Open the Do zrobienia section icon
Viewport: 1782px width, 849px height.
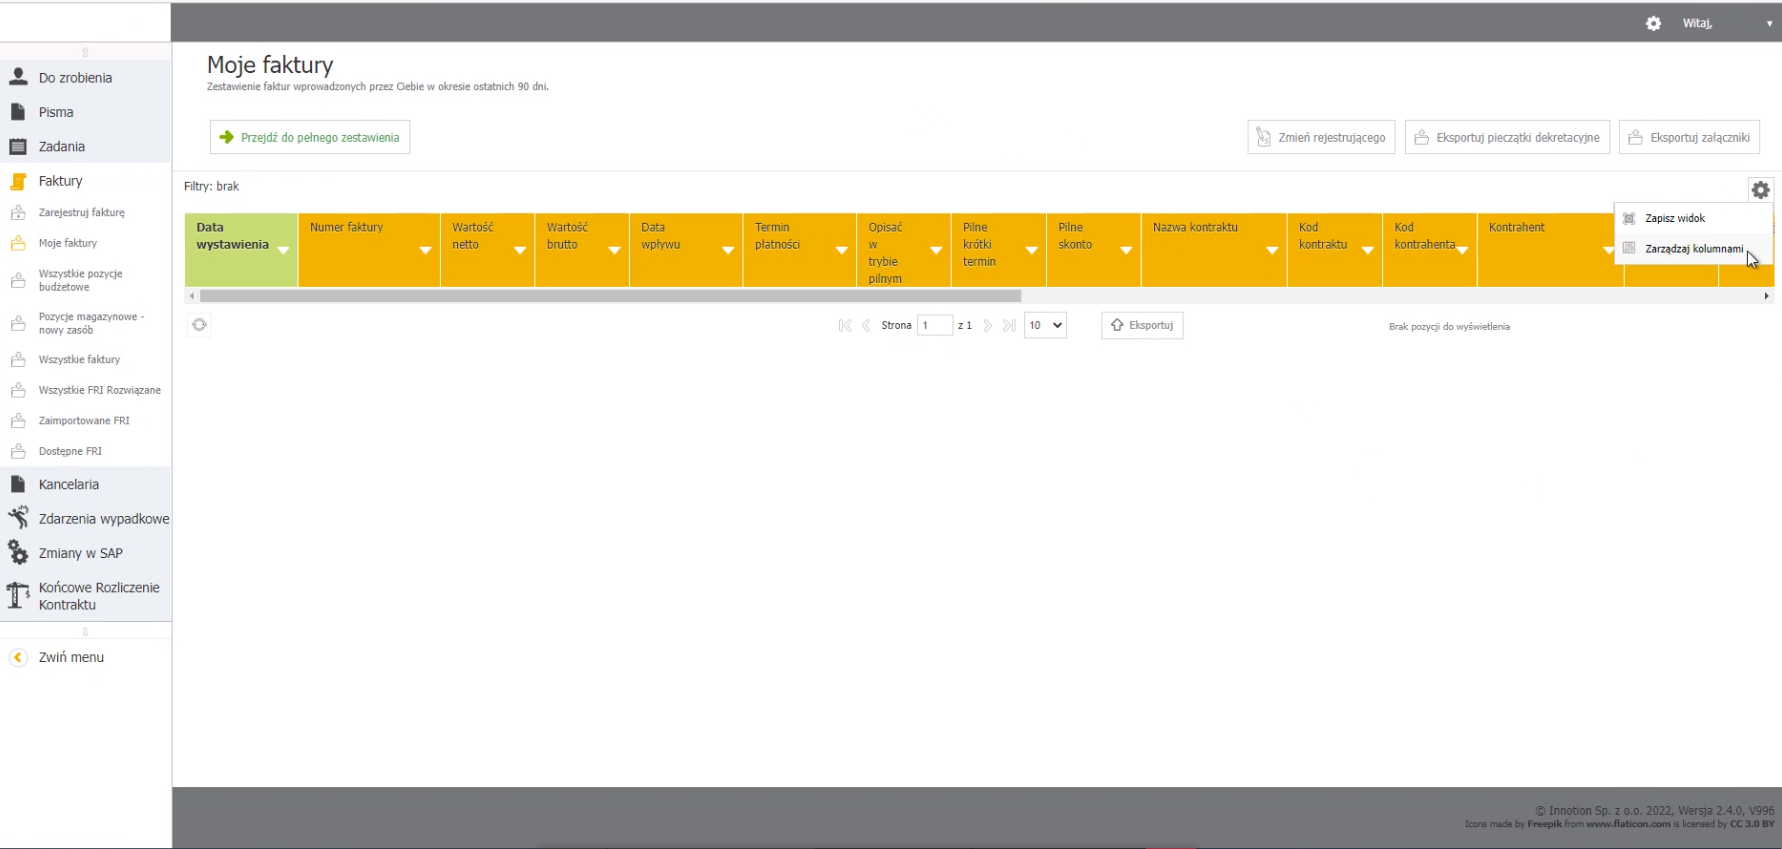click(18, 77)
